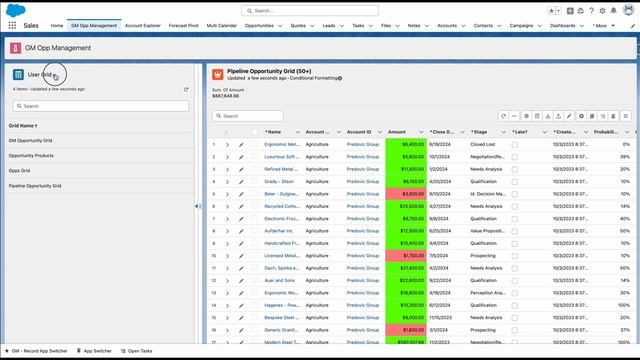Select row 4 Grady - Olson checkbox
640x360 pixels.
click(x=255, y=181)
